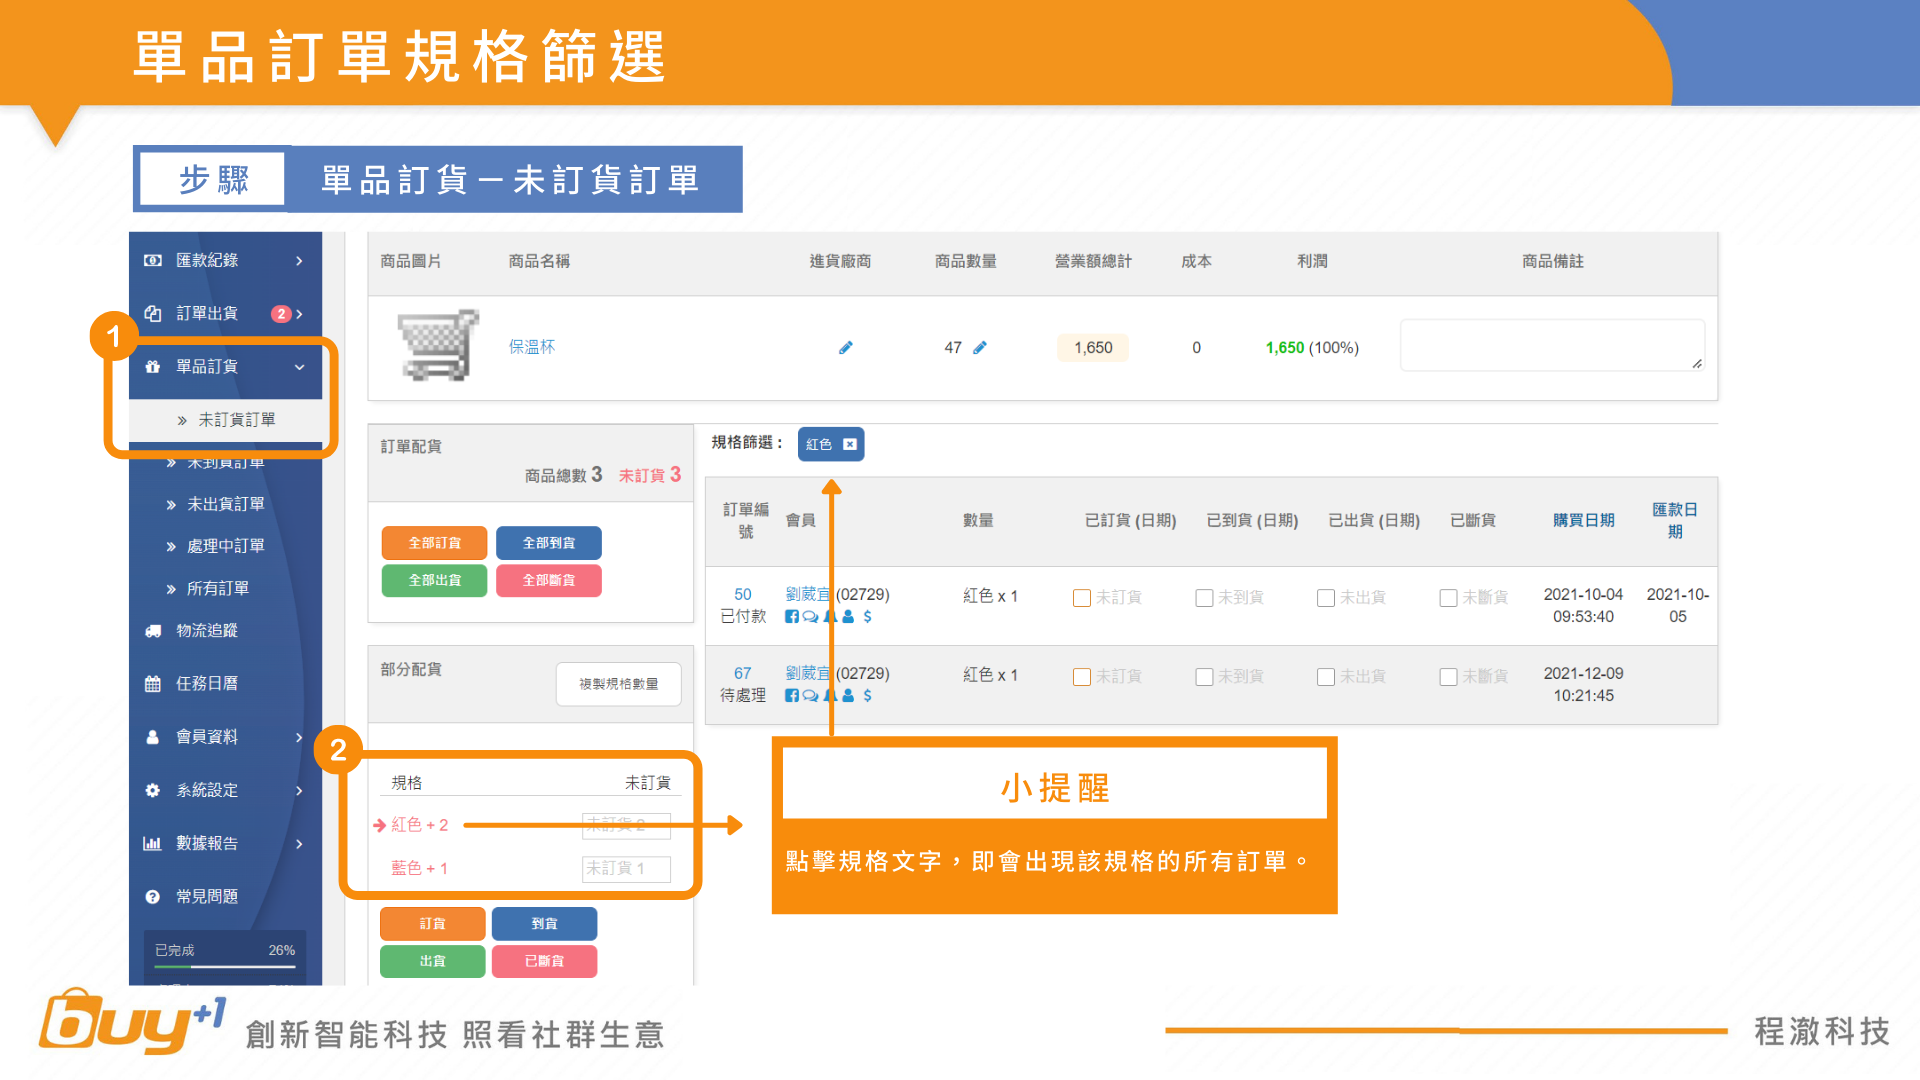Edit product quantity via pencil next to 47
Screen dimensions: 1920x1080
pyautogui.click(x=979, y=348)
